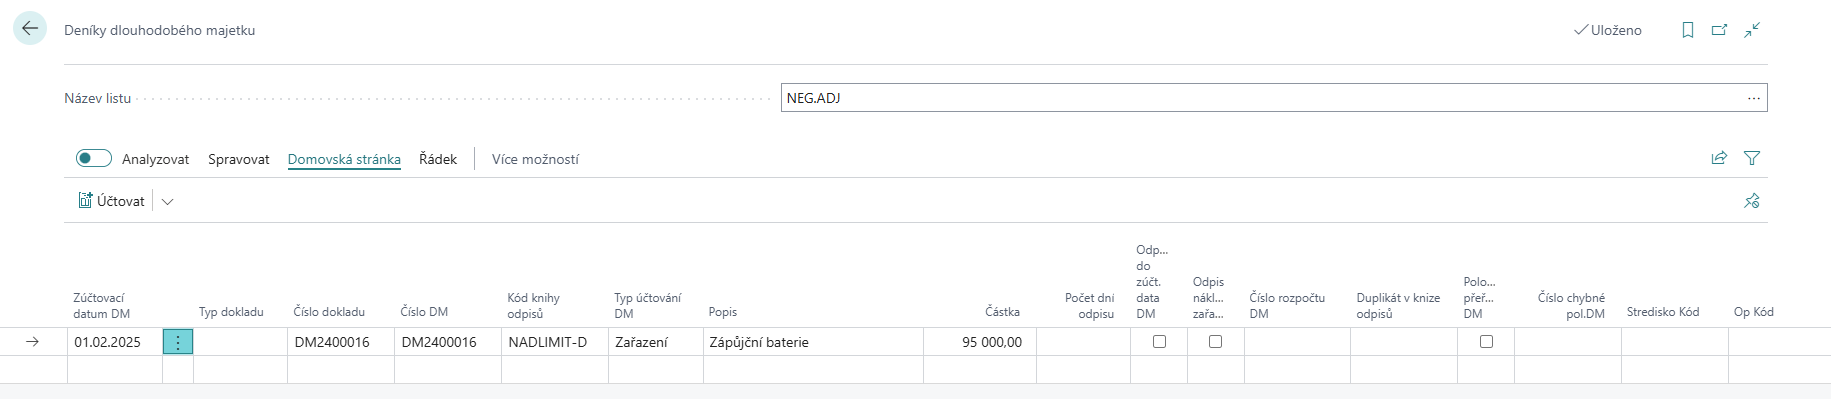
Task: Toggle the Analyzovat switch
Action: (x=94, y=158)
